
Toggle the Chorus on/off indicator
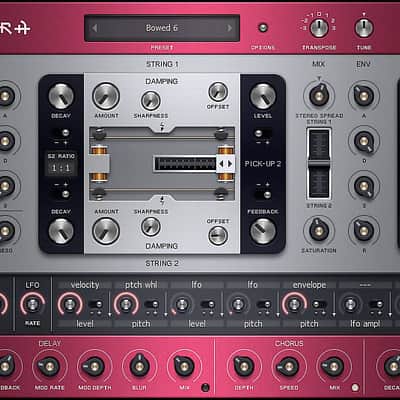(x=355, y=388)
